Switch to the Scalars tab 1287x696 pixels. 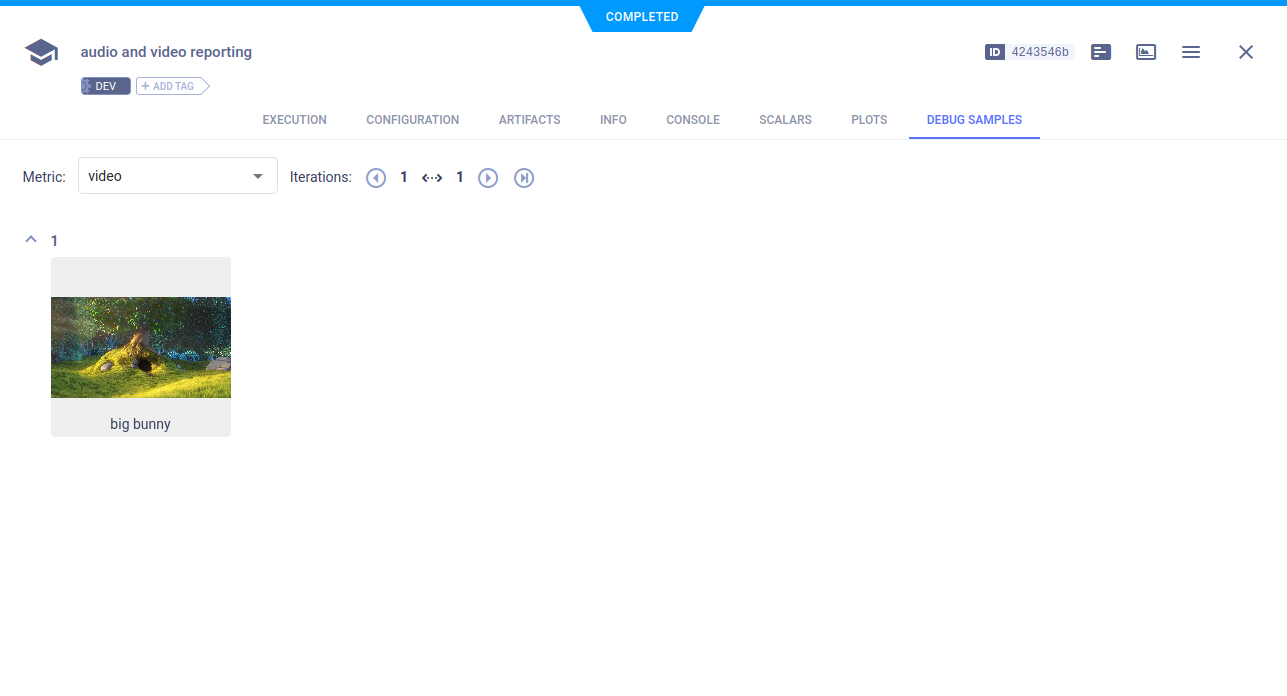785,120
